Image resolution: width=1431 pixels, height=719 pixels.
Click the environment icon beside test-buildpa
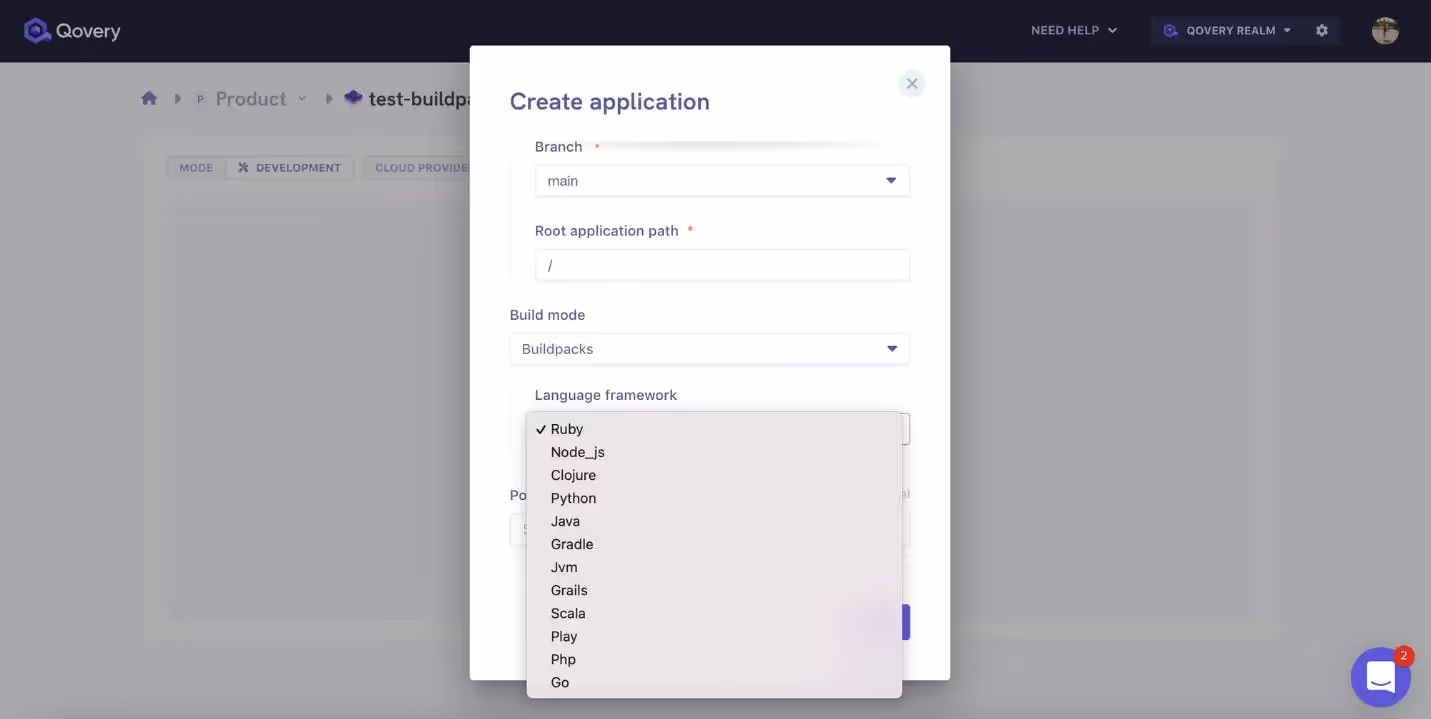click(353, 98)
